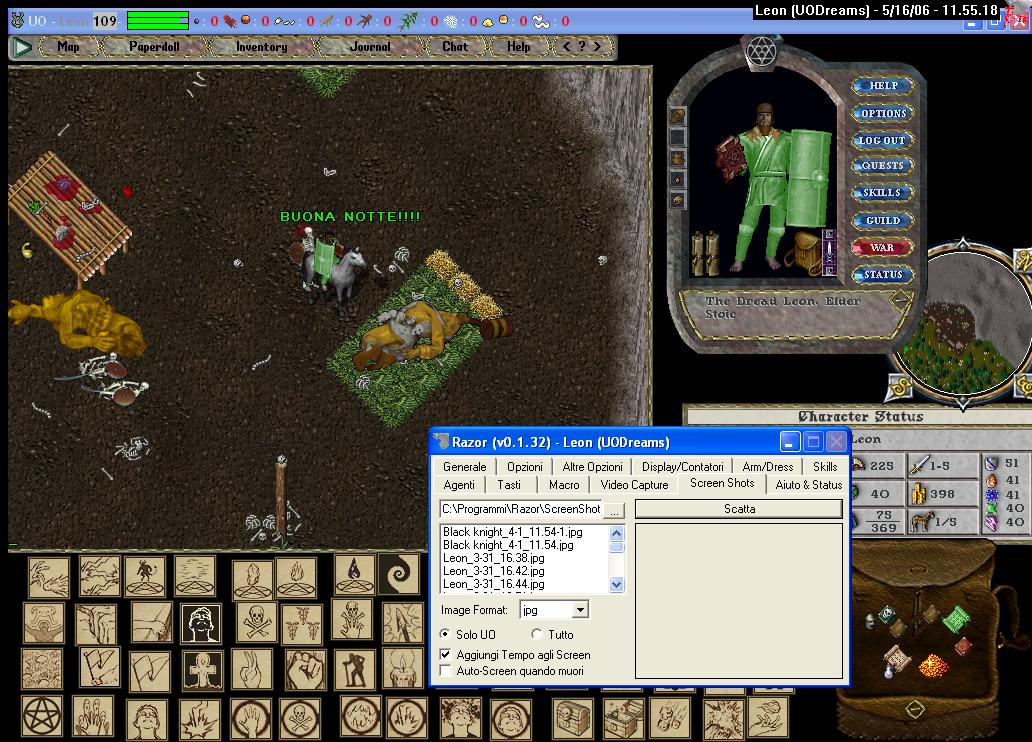Select the ankh tombstone spell icon

pos(203,670)
